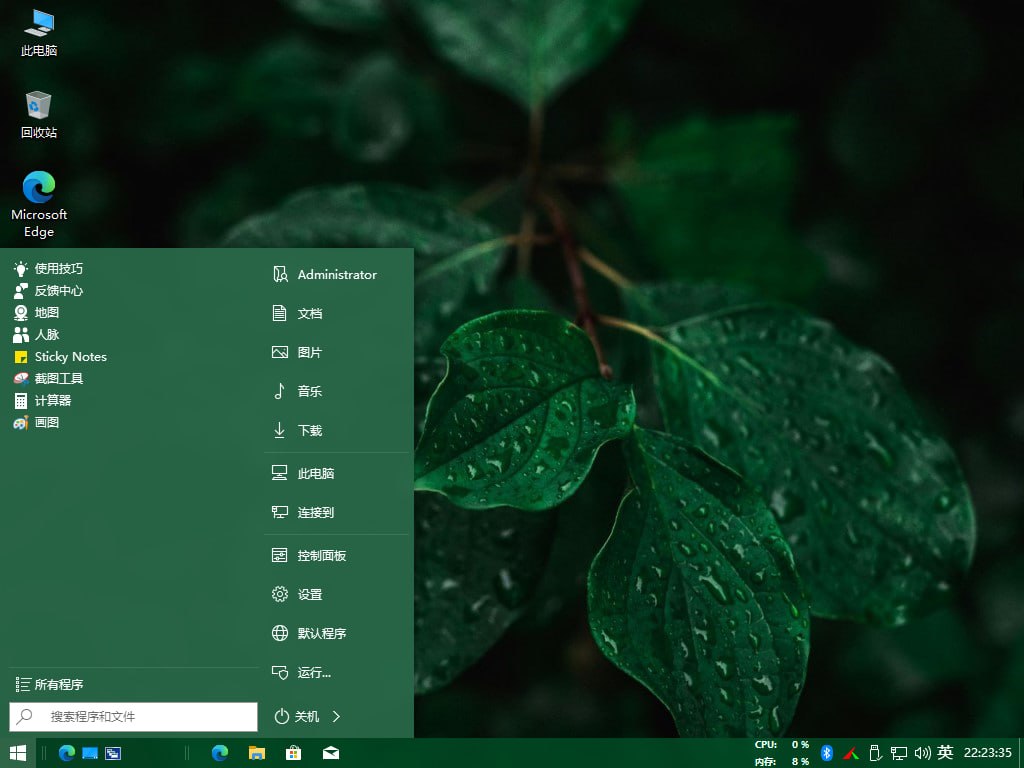Open the pinned Edge icon beside File Explorer

pyautogui.click(x=220, y=753)
